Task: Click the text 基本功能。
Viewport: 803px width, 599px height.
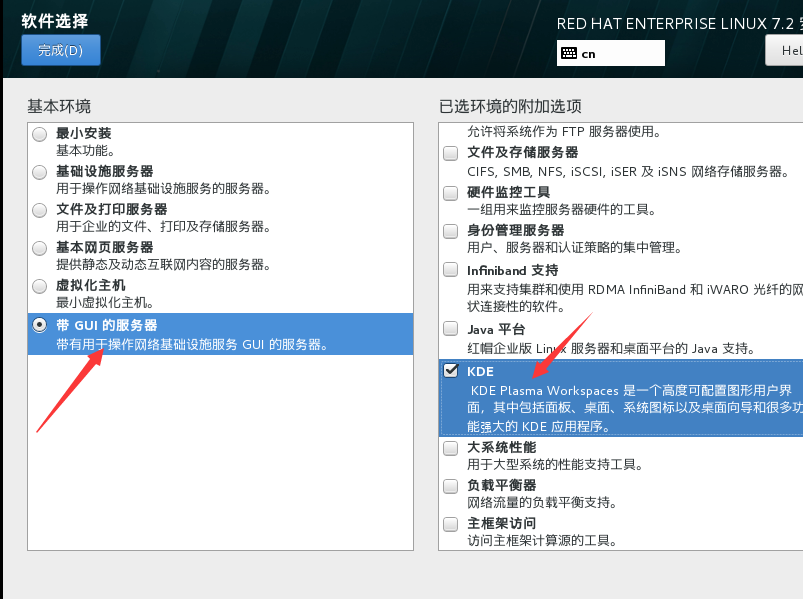Action: (85, 151)
